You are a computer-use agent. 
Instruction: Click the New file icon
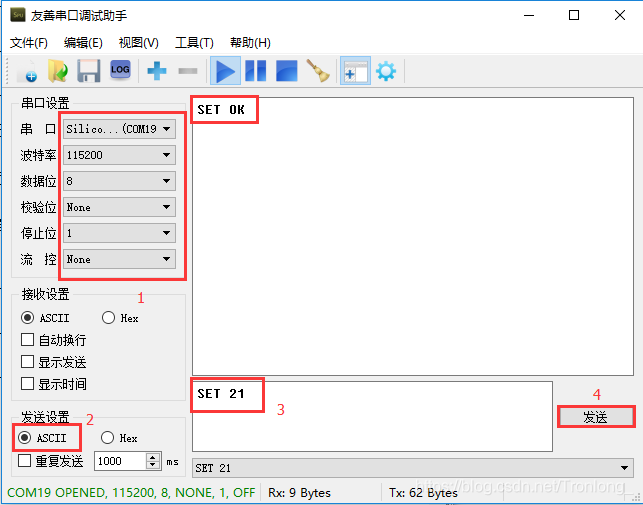(27, 71)
